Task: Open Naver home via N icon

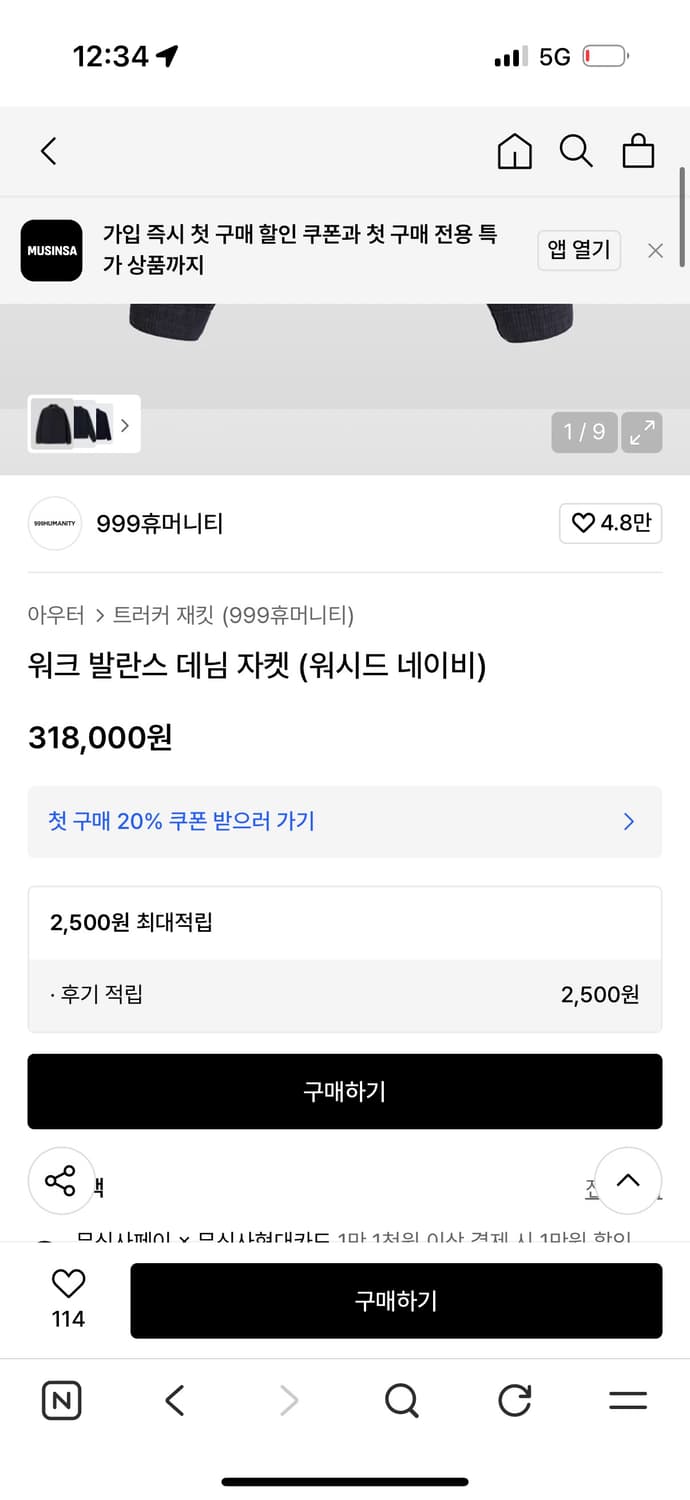Action: [x=61, y=1401]
